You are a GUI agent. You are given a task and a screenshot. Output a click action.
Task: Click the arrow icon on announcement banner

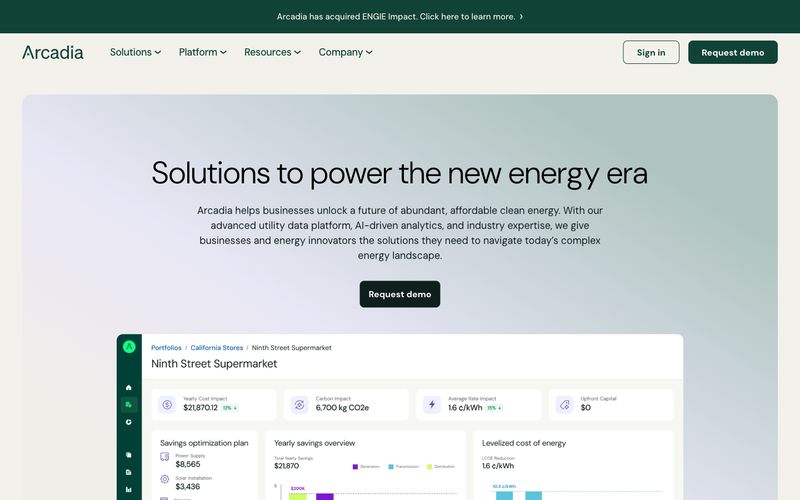point(521,16)
